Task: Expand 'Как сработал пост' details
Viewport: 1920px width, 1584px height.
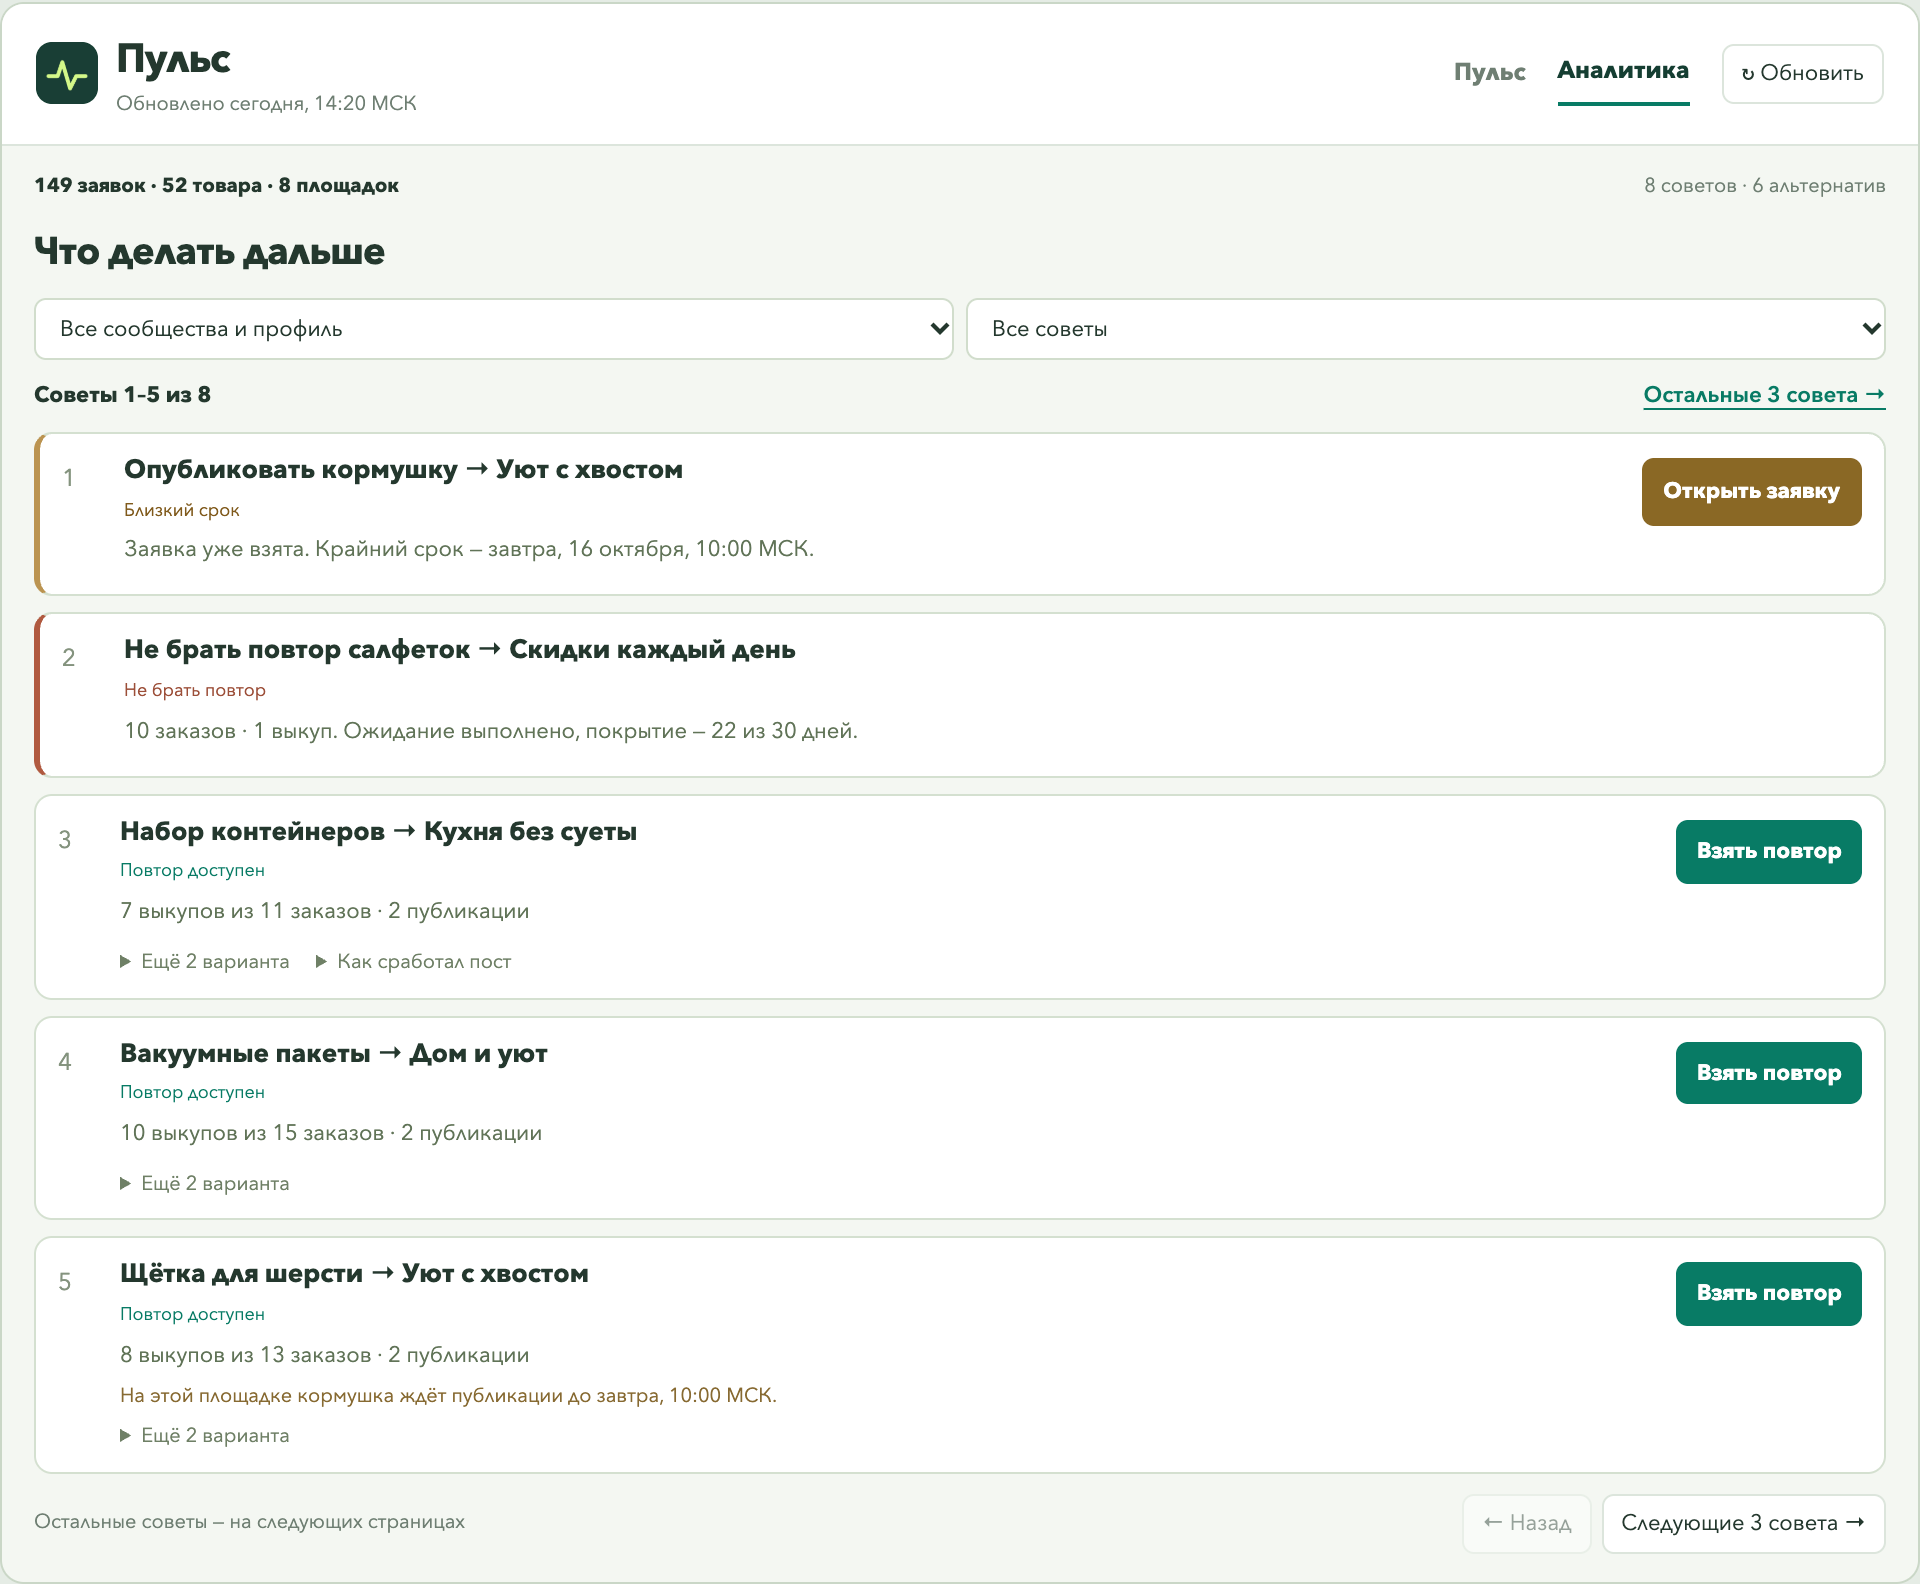Action: (413, 961)
